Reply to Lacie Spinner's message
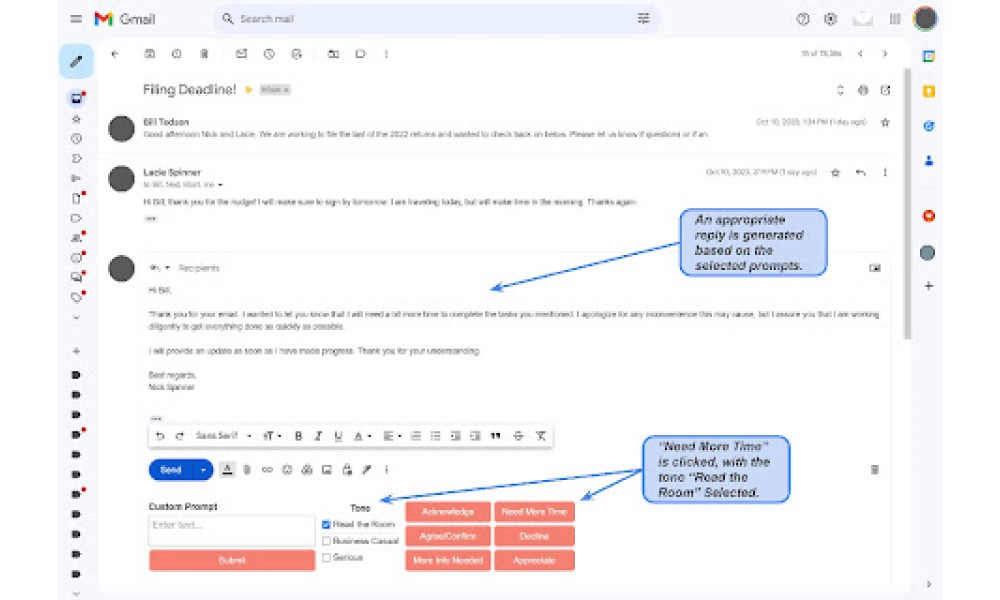Screen dimensions: 1000x600 coord(860,172)
